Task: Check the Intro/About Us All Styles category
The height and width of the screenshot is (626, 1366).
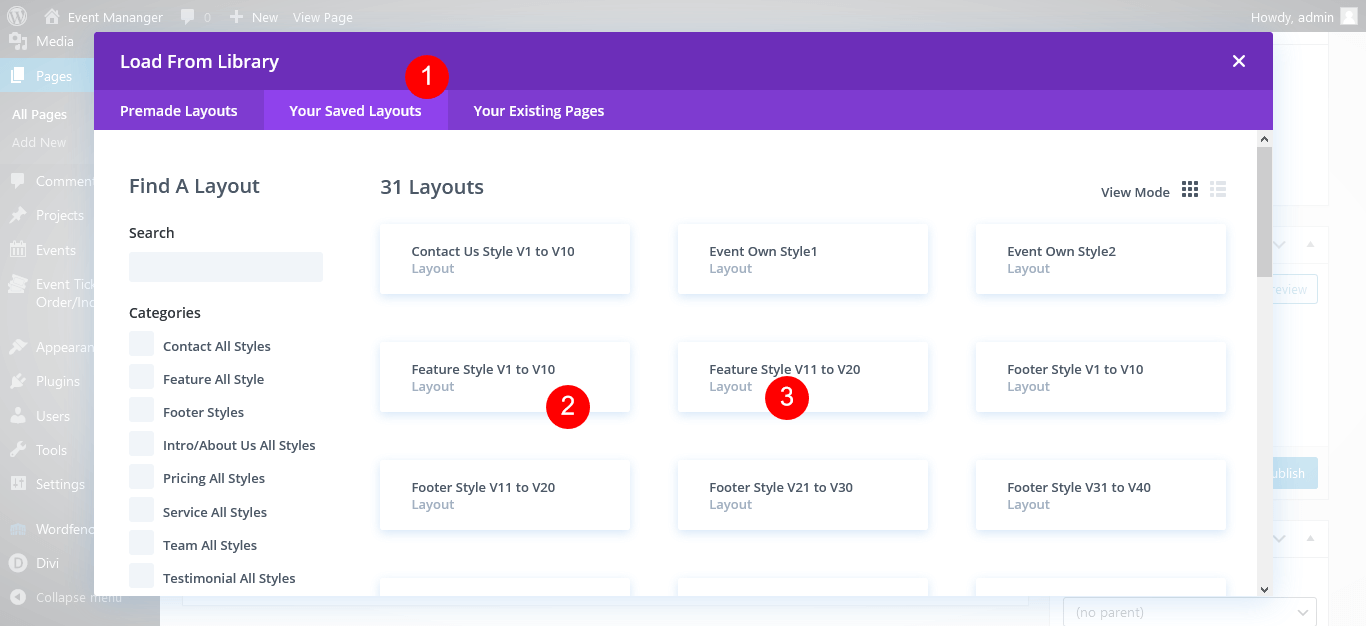Action: coord(141,443)
